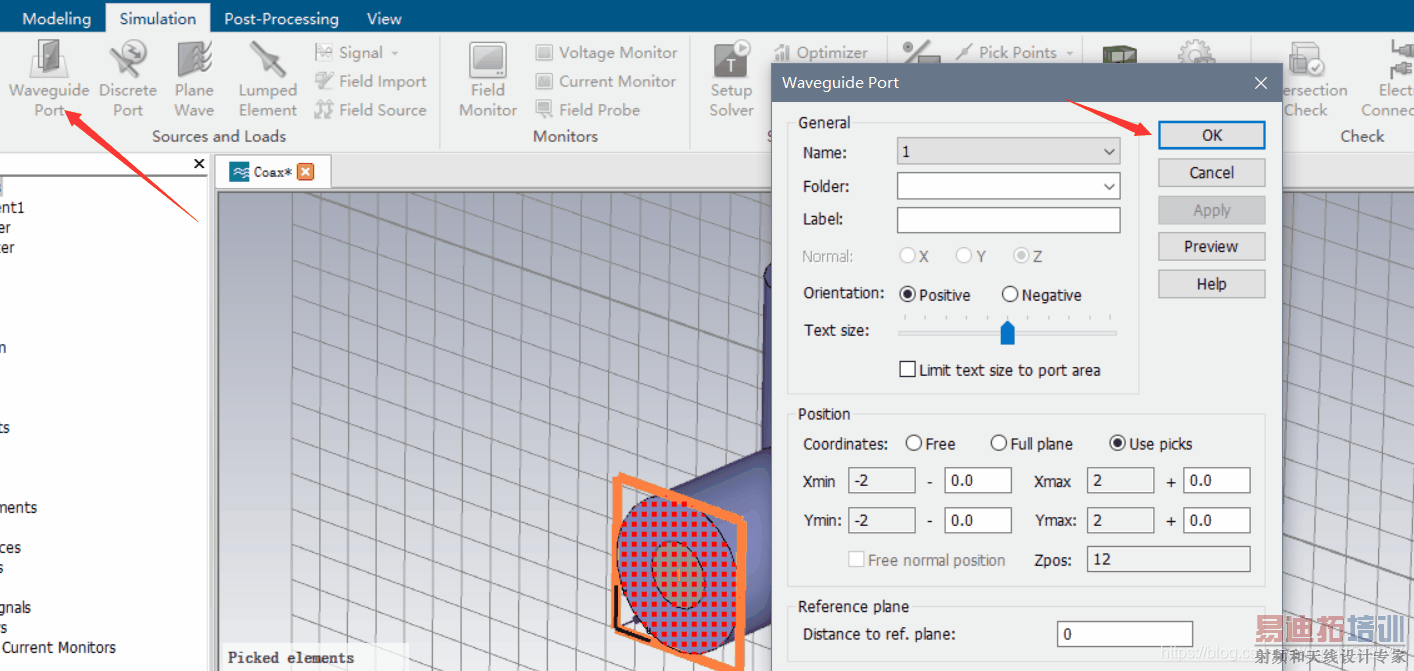
Task: Adjust the Text size slider handle
Action: (1007, 332)
